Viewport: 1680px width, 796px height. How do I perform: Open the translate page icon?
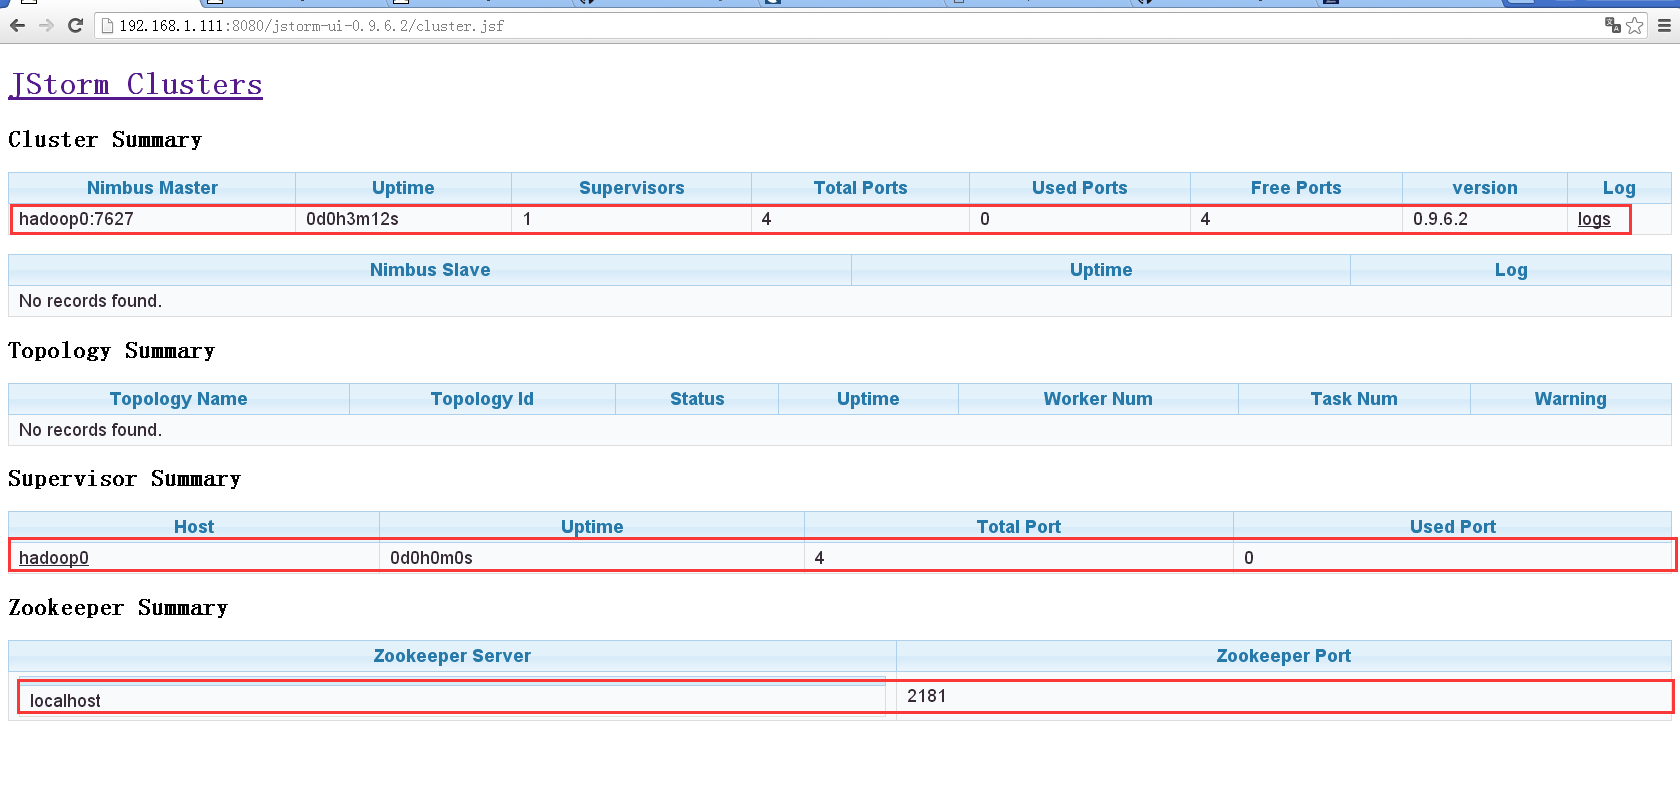click(x=1612, y=25)
